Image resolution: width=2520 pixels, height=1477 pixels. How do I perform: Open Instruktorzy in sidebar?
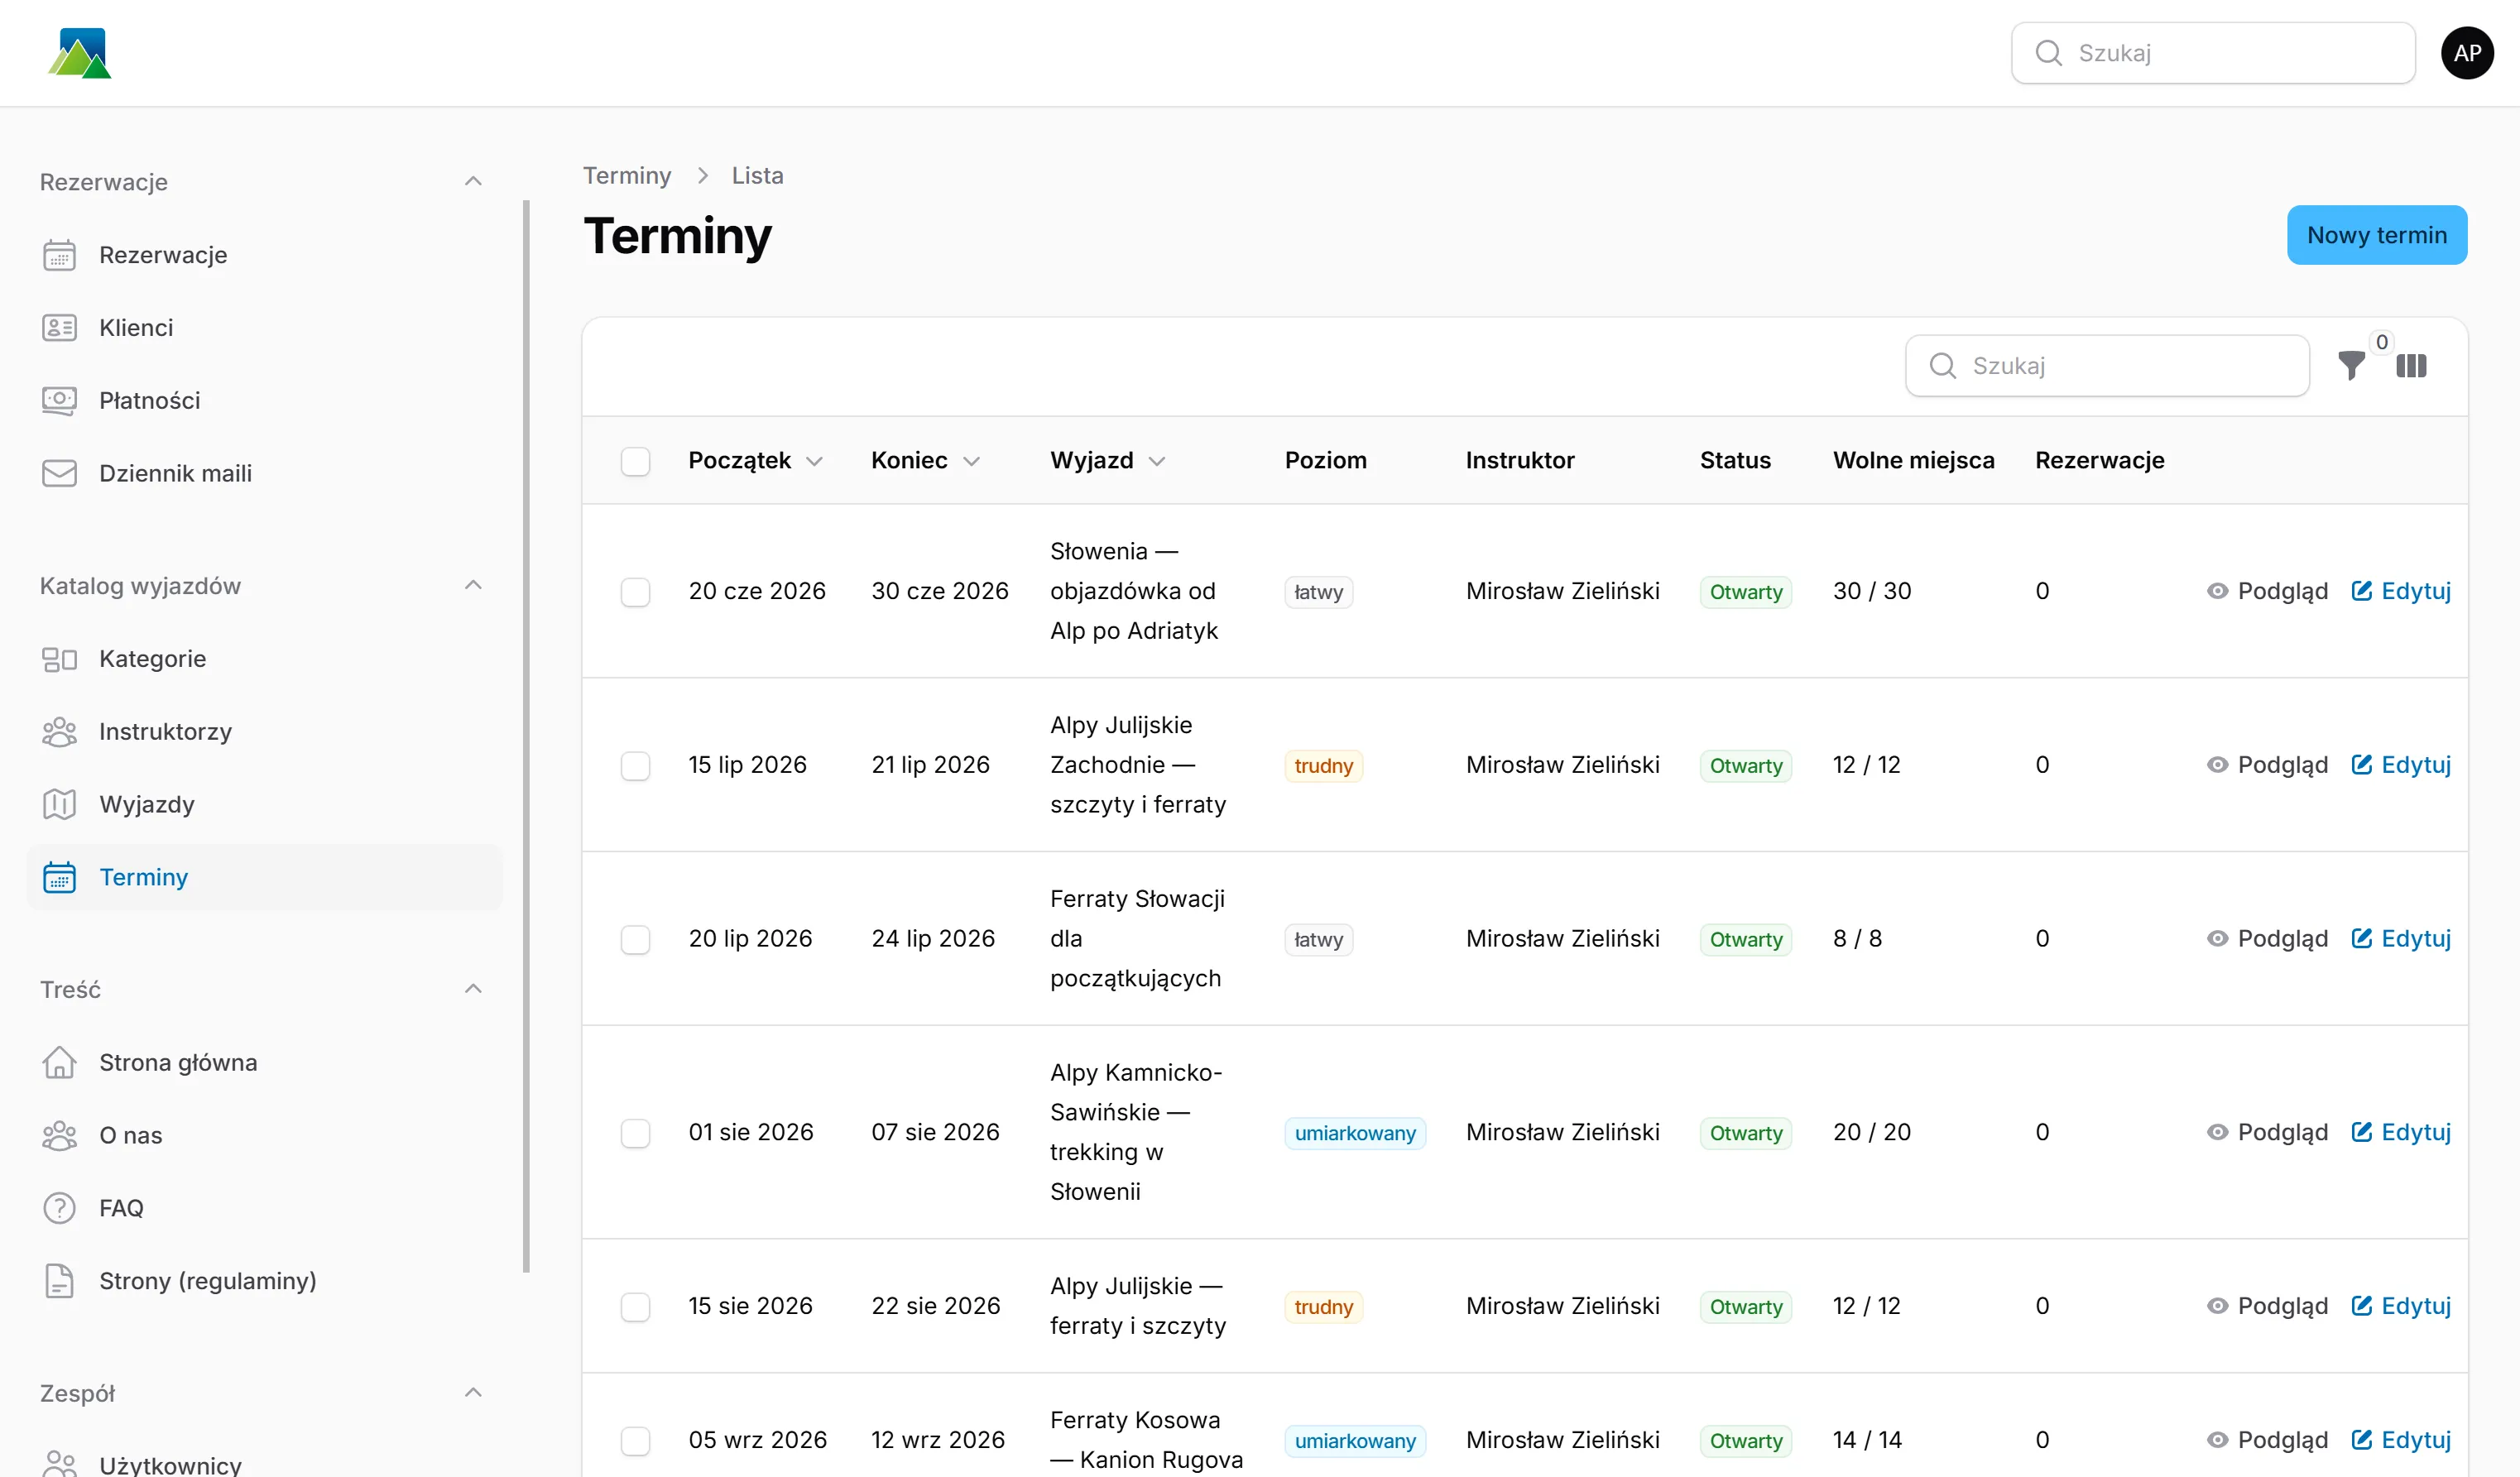pyautogui.click(x=265, y=732)
